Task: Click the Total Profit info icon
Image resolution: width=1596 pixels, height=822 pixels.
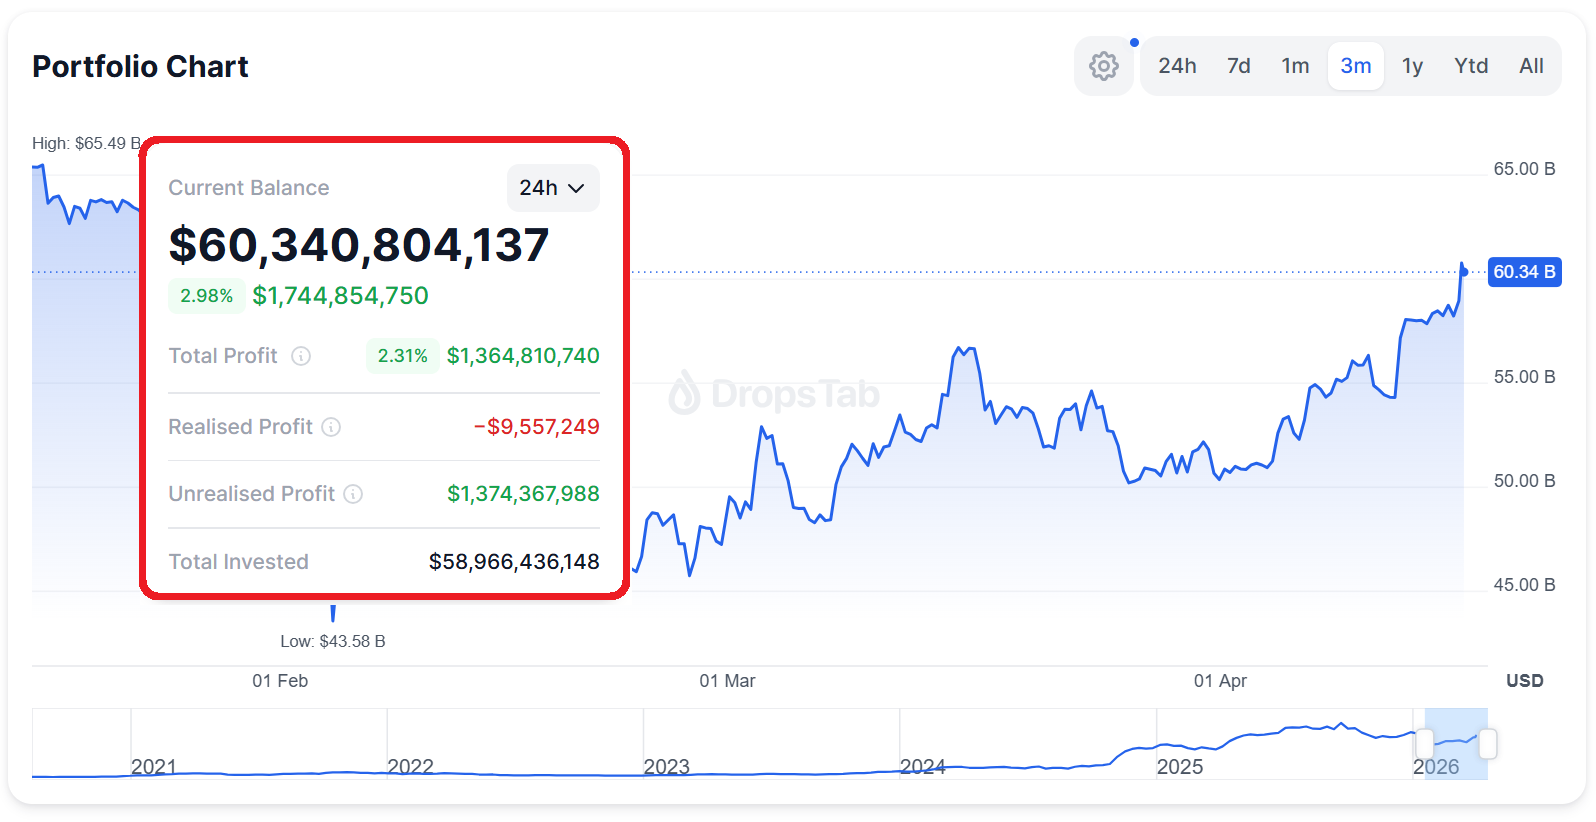Action: click(x=301, y=356)
